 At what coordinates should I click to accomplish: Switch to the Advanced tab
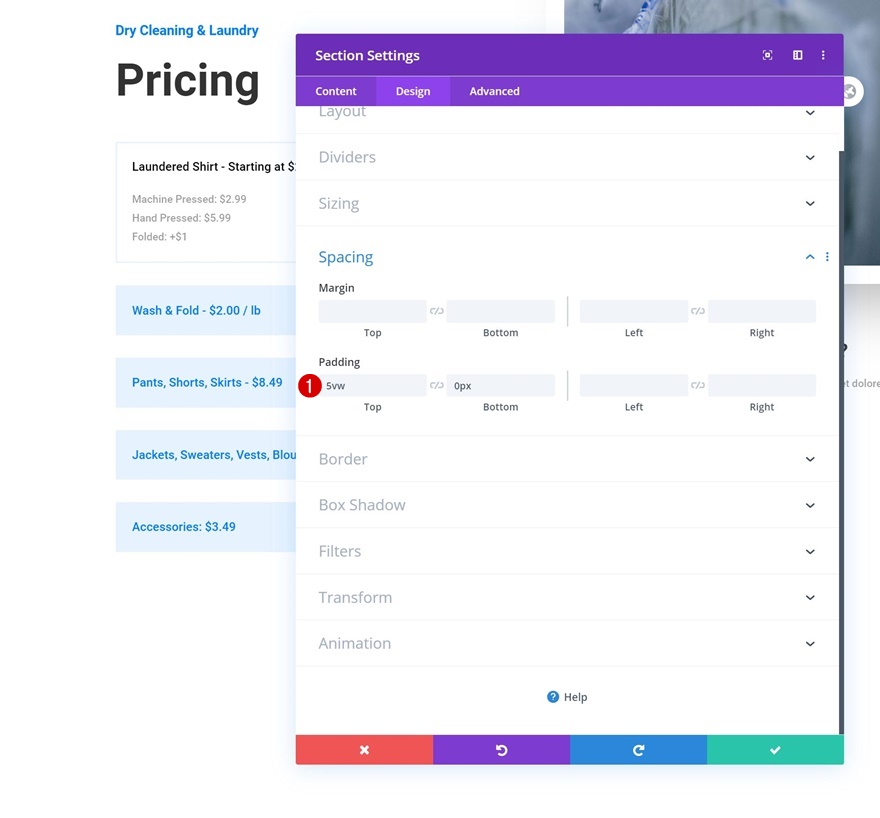click(494, 91)
